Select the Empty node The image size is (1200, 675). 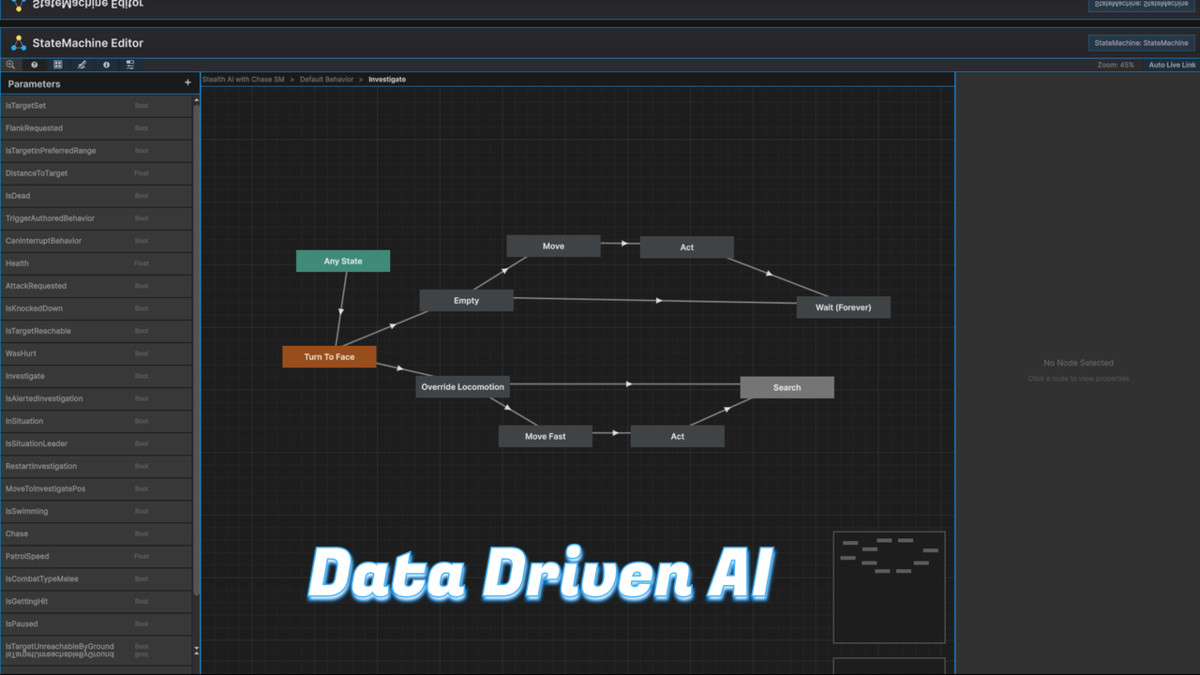coord(466,300)
